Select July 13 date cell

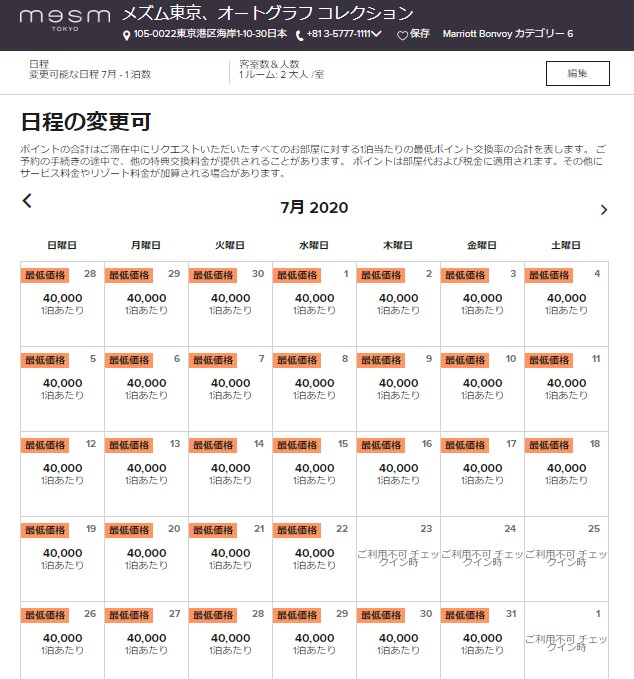click(146, 474)
